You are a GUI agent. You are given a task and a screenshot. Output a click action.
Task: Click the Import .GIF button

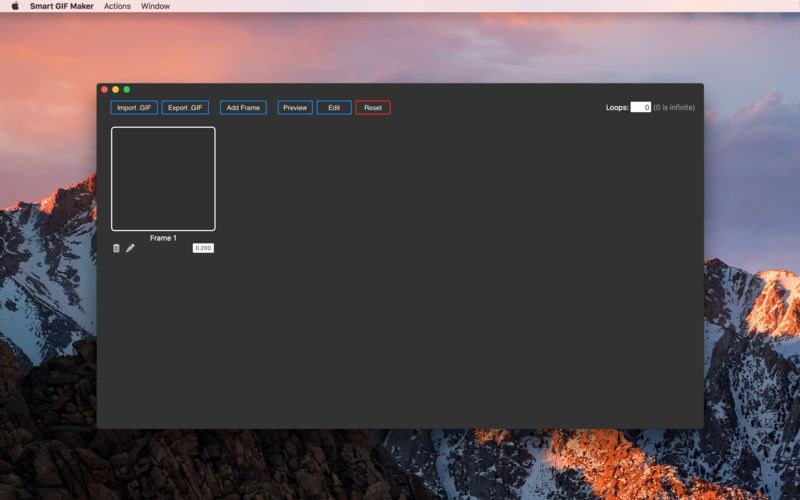coord(134,108)
